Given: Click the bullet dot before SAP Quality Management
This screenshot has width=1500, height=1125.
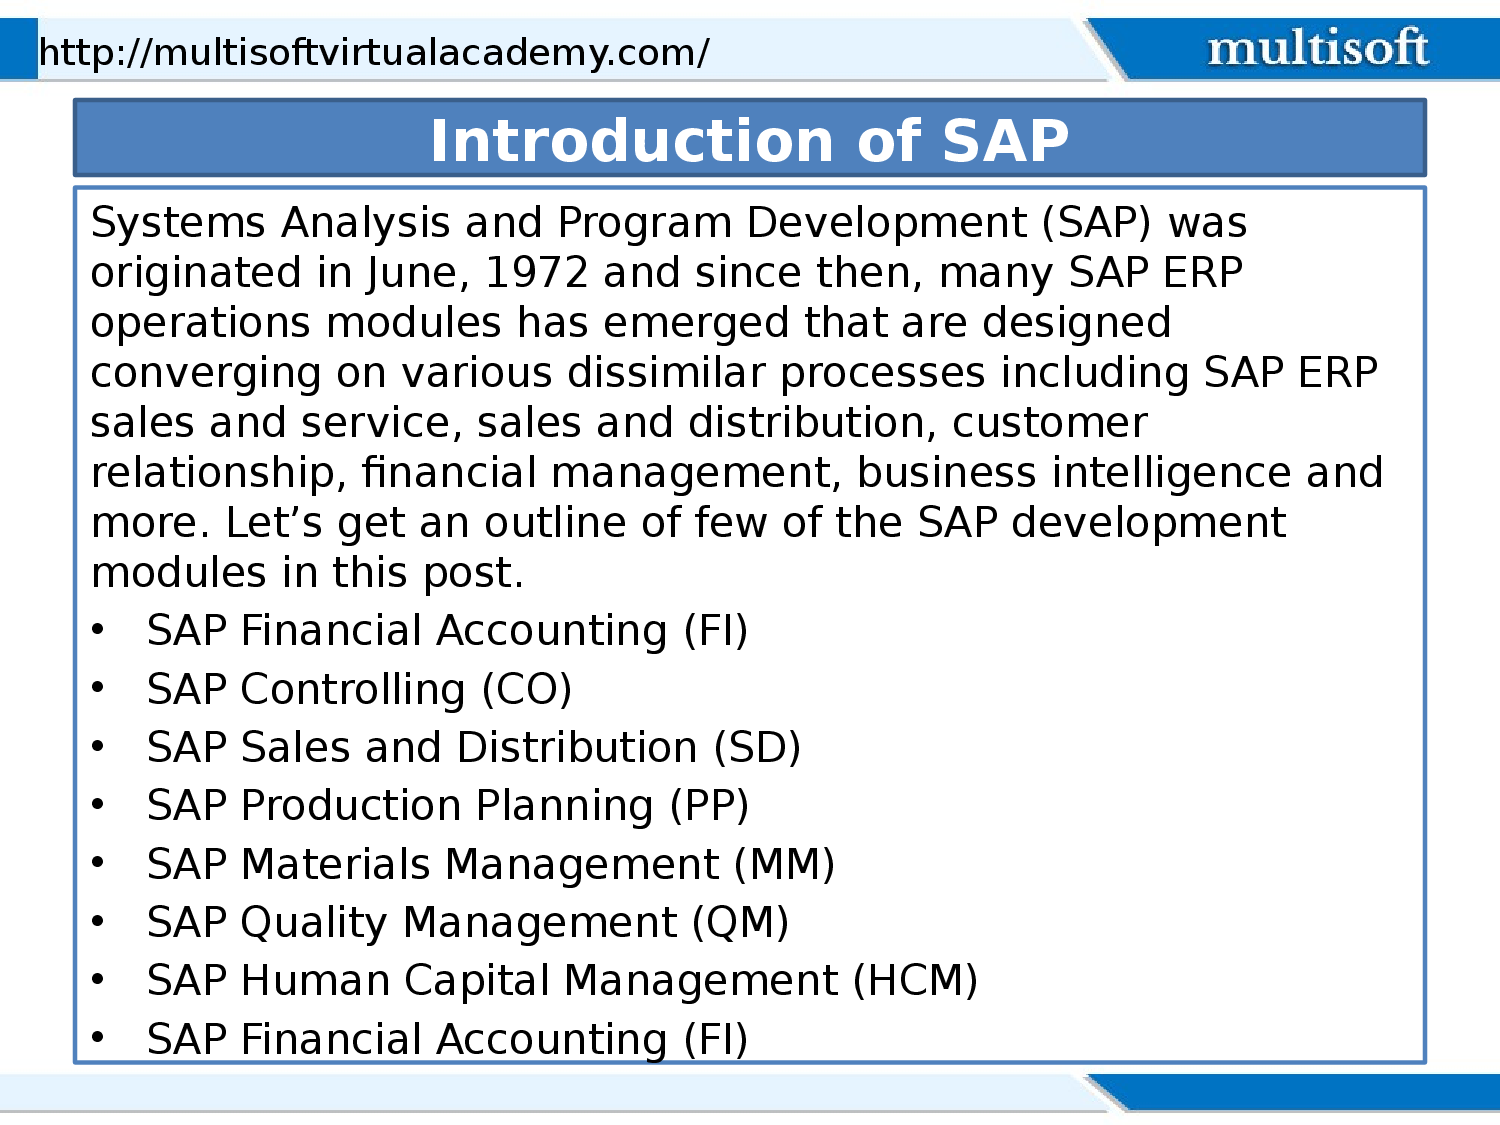Looking at the screenshot, I should coord(97,921).
